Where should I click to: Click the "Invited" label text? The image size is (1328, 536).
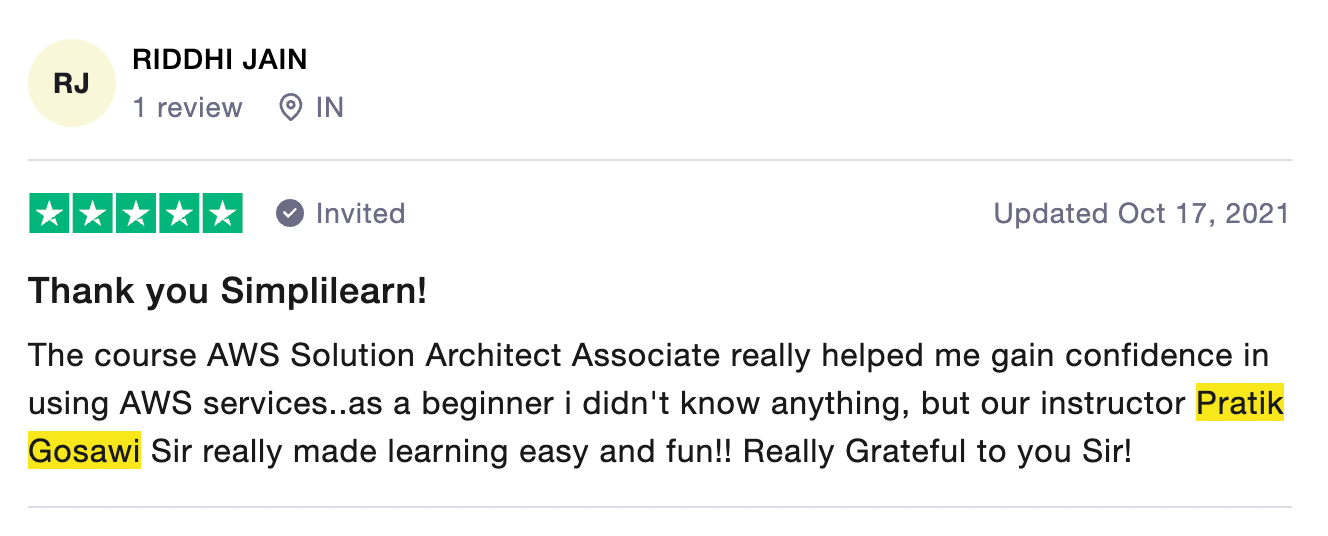pos(360,213)
